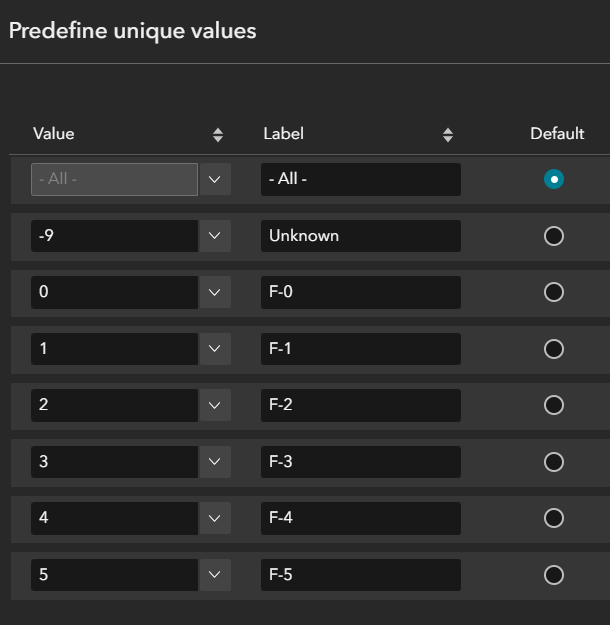This screenshot has height=625, width=610.
Task: Expand the value 0 dropdown arrow
Action: (215, 292)
